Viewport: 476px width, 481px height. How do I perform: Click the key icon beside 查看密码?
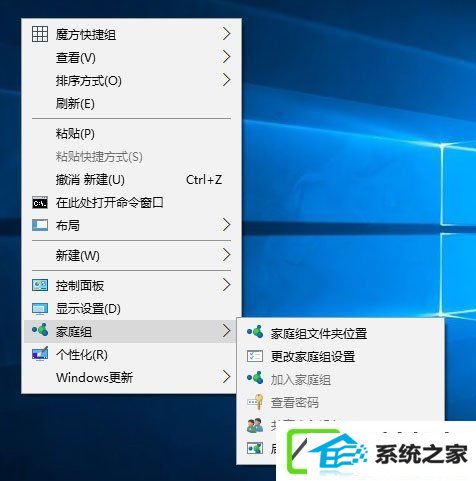click(255, 402)
